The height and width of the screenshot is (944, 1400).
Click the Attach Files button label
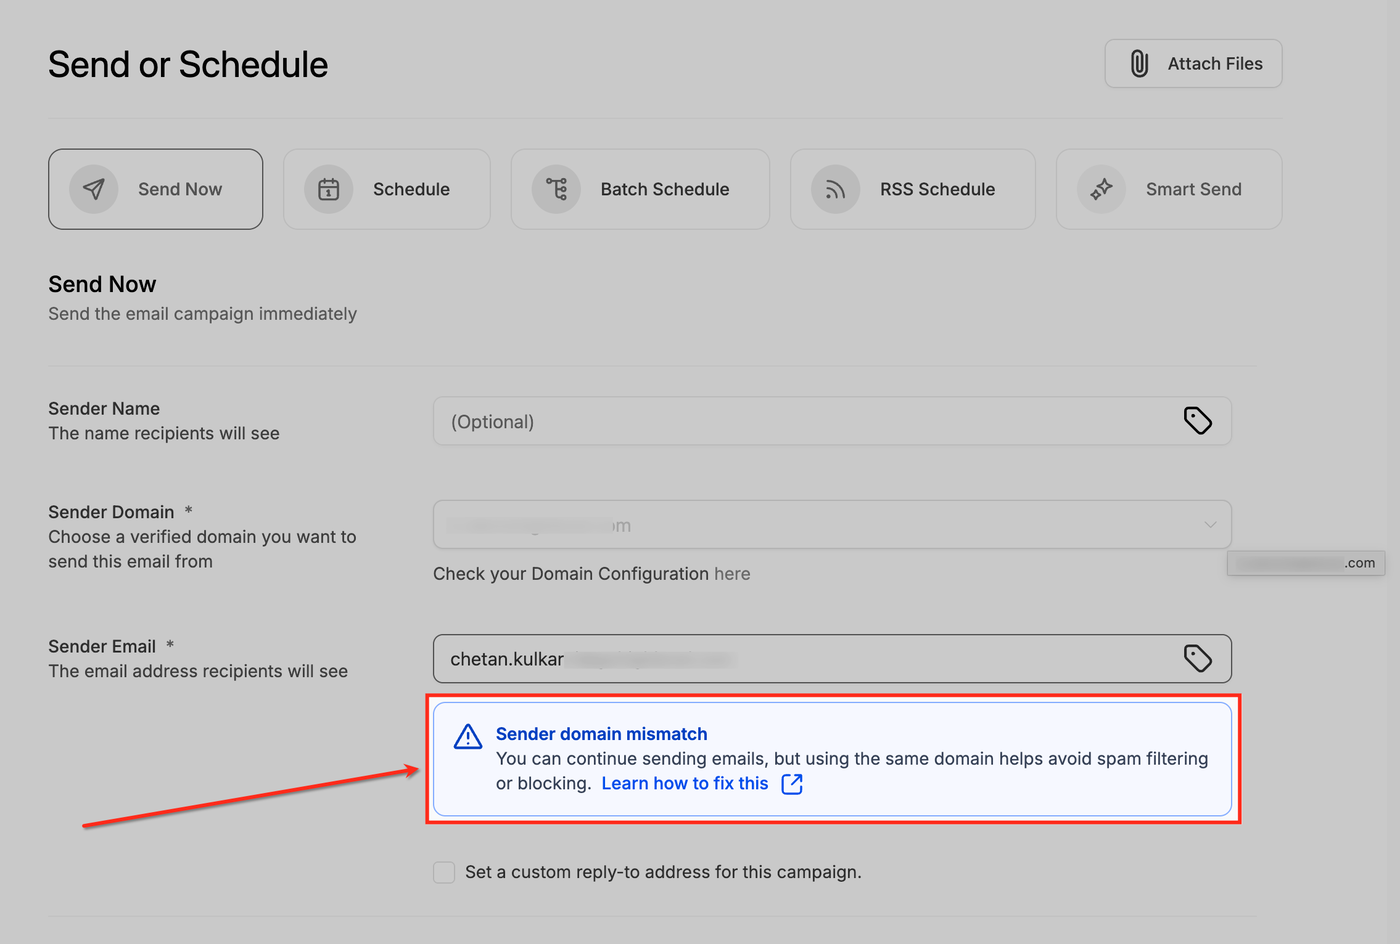(1215, 64)
